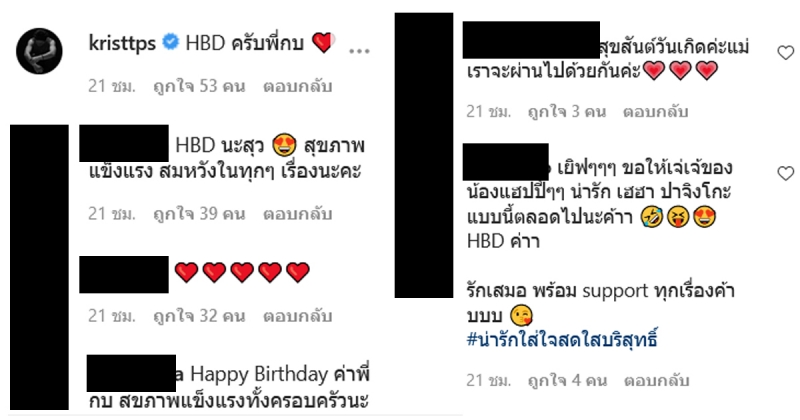800x420 pixels.
Task: View the 53 likes on kristtps comment
Action: click(199, 86)
